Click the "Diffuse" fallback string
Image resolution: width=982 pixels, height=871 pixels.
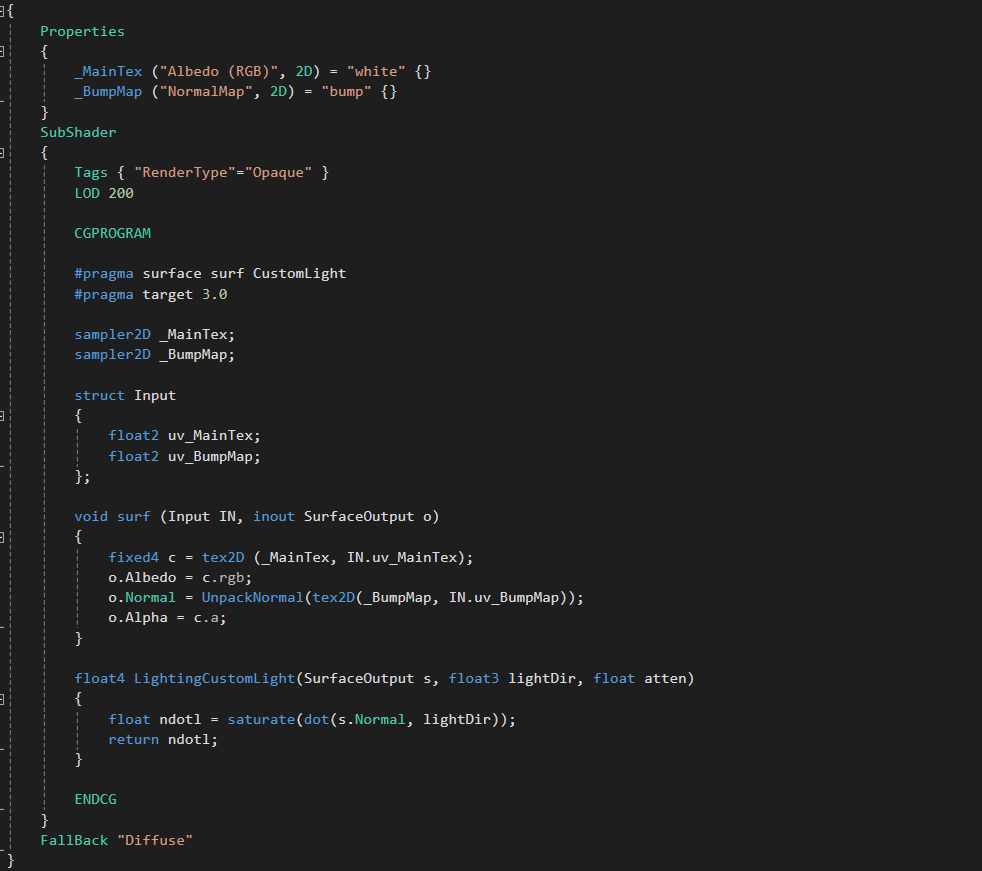point(155,840)
